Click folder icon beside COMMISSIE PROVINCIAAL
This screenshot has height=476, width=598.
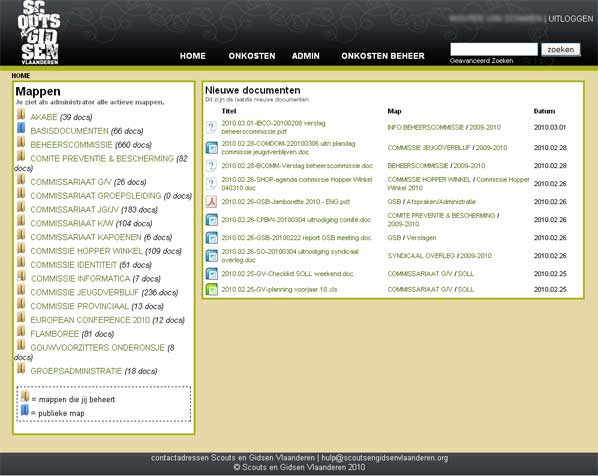coord(21,303)
